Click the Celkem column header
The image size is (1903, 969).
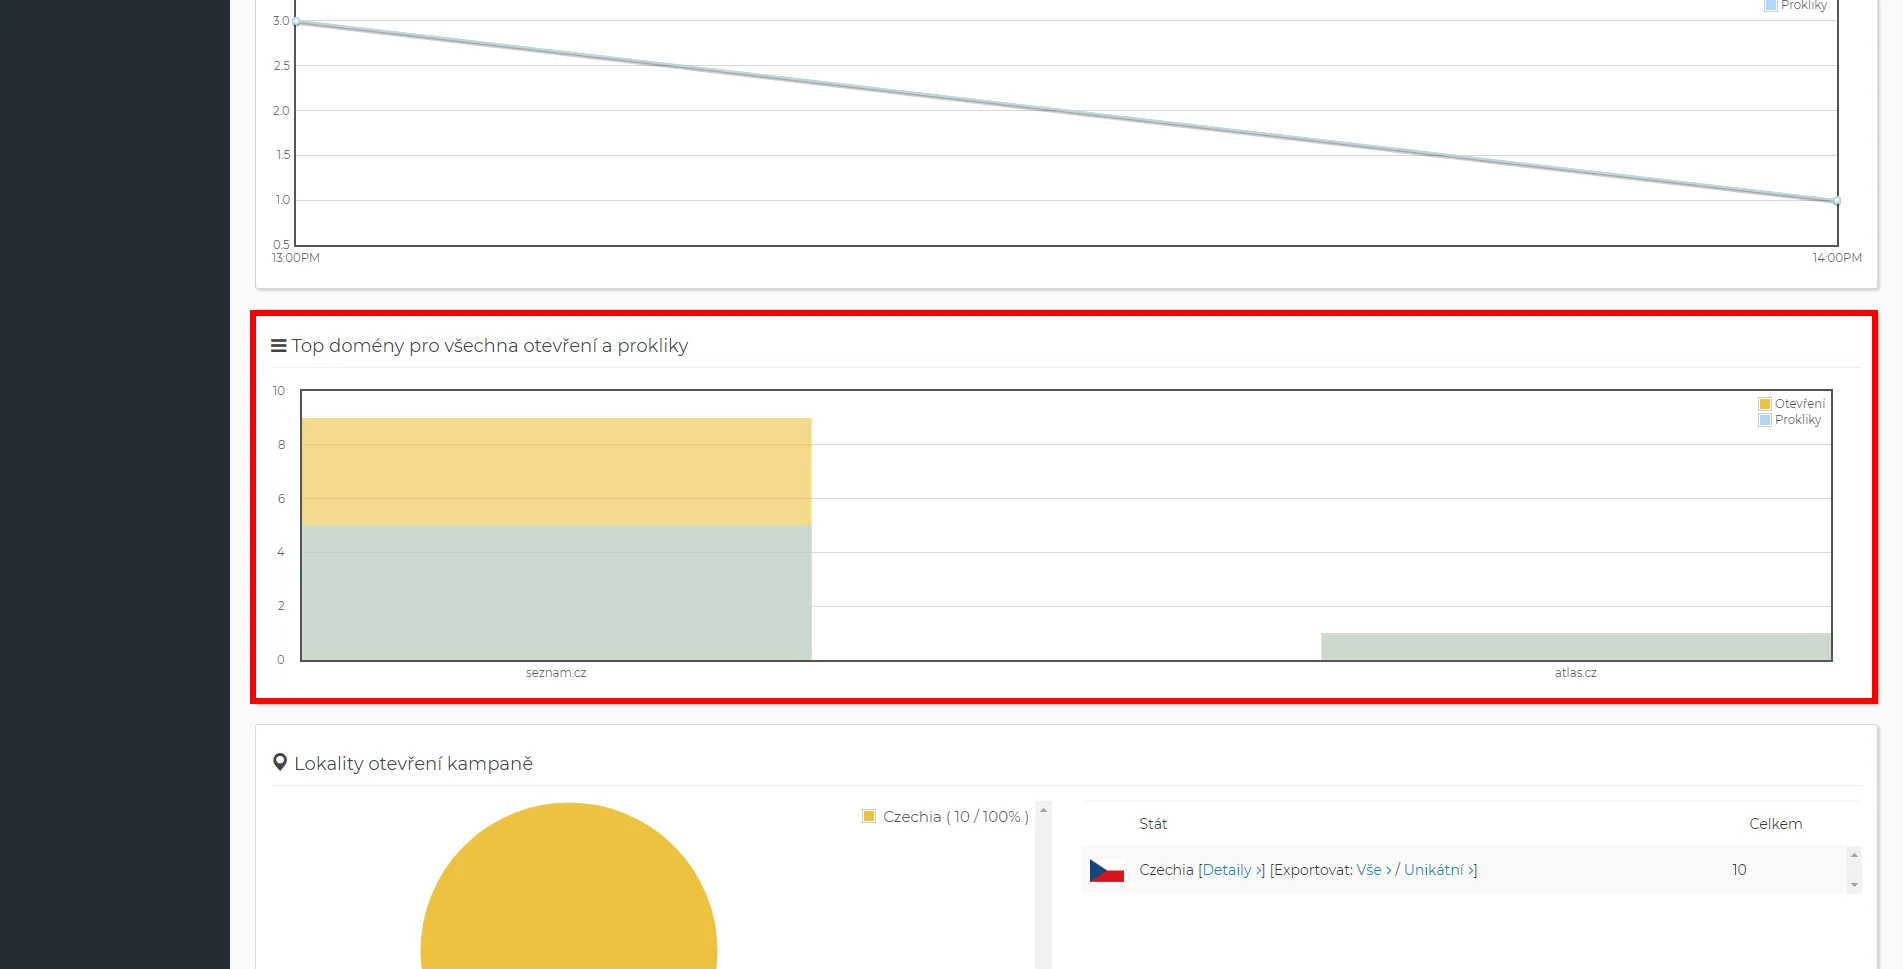(1775, 824)
